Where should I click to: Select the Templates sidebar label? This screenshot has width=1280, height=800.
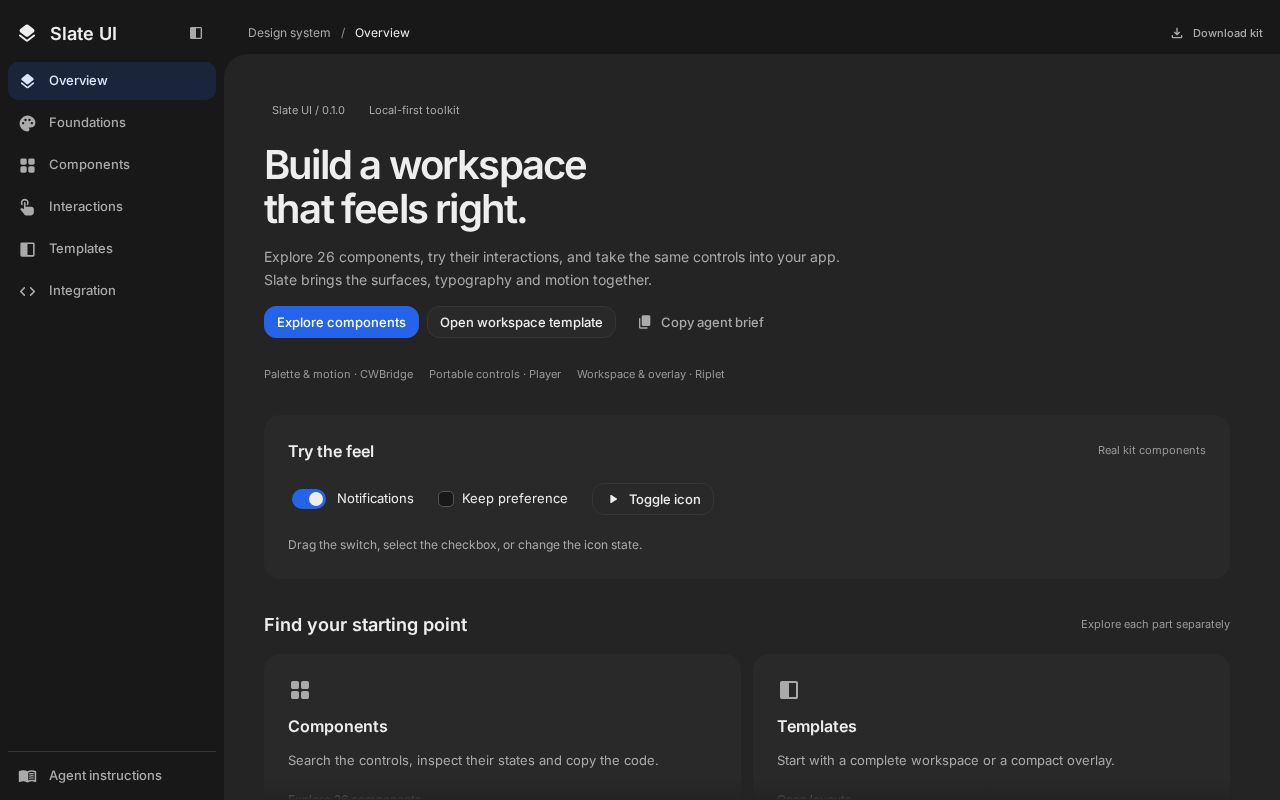click(x=81, y=249)
